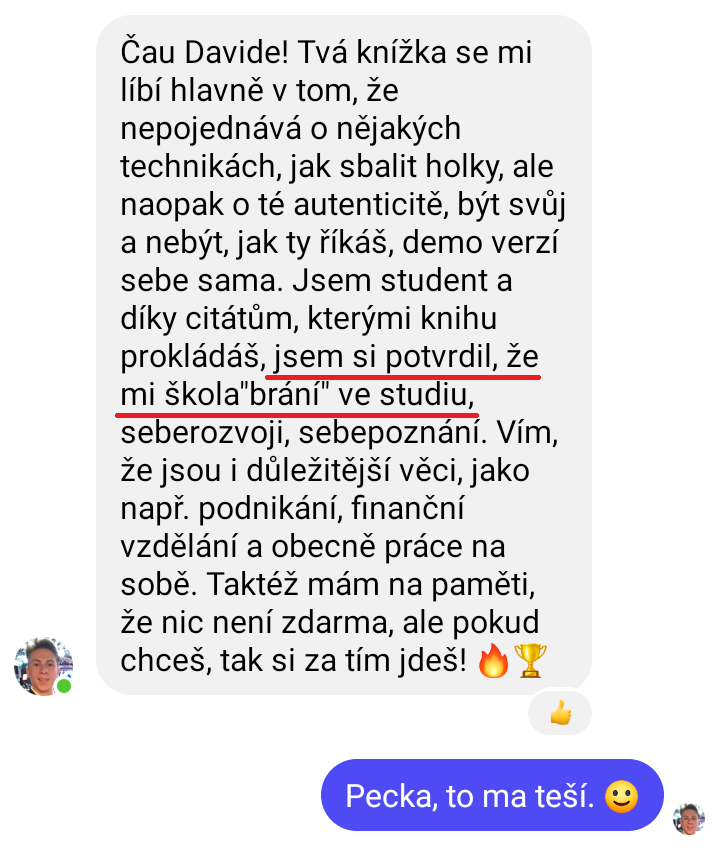The height and width of the screenshot is (852, 712).
Task: Click the phrase "podnikání, finanční" in message
Action: [331, 509]
